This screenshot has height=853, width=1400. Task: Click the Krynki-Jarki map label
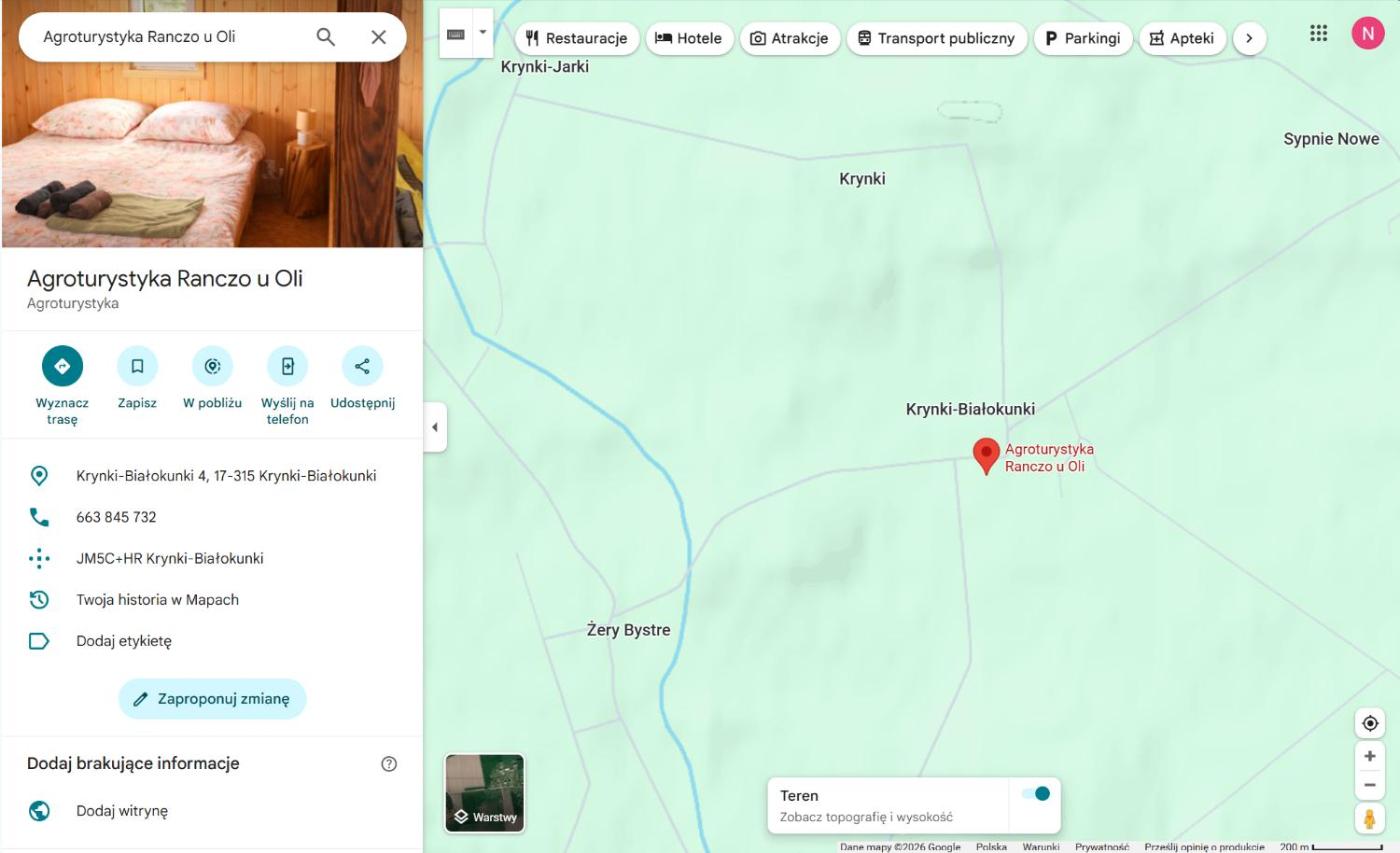pyautogui.click(x=545, y=67)
